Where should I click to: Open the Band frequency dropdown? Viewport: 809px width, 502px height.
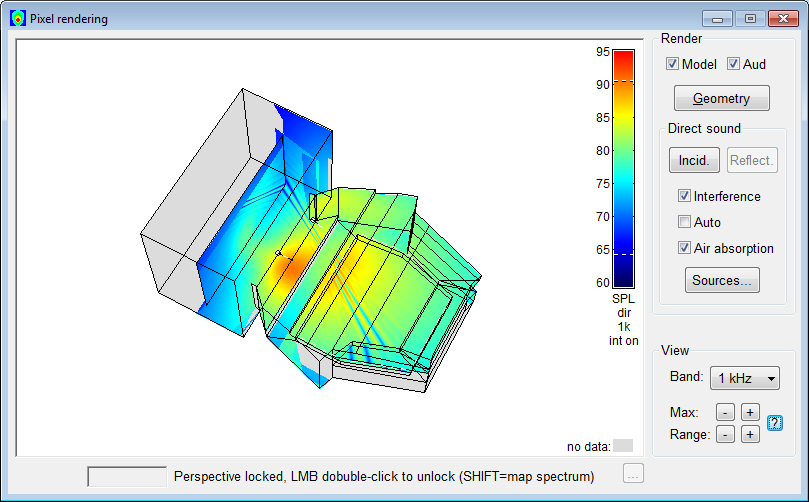click(x=744, y=378)
